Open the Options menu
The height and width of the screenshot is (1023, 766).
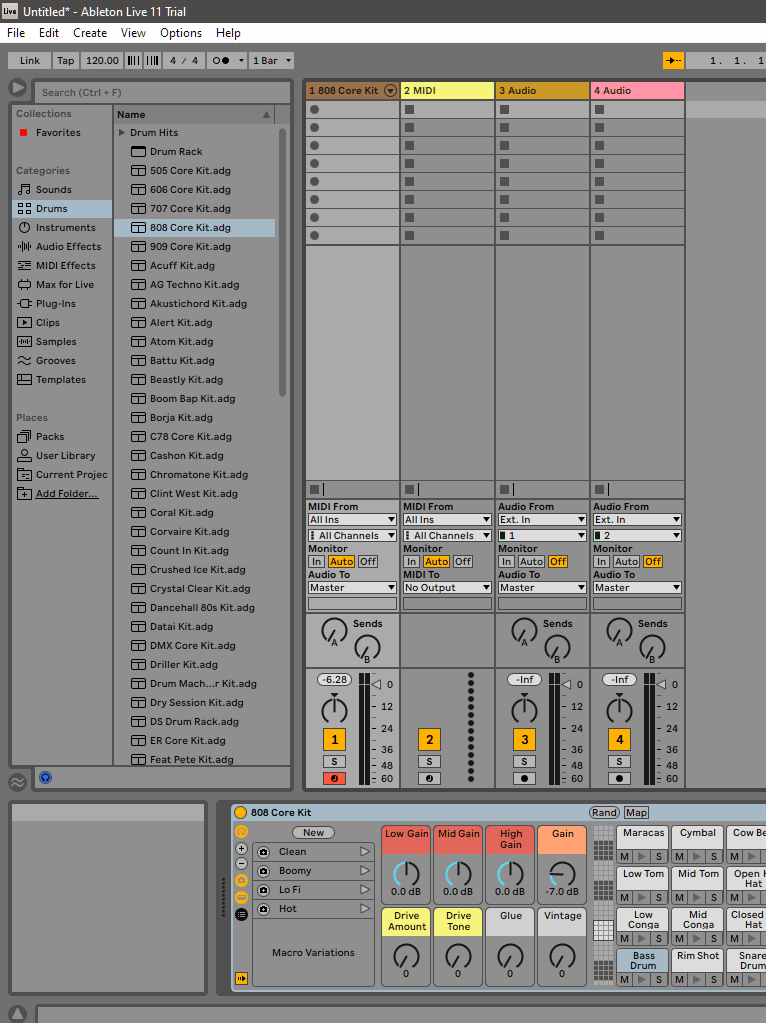[181, 33]
